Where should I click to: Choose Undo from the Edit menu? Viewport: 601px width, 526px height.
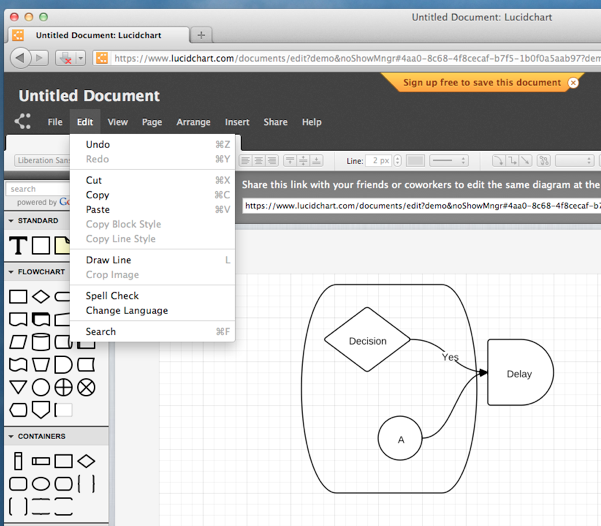pyautogui.click(x=153, y=145)
